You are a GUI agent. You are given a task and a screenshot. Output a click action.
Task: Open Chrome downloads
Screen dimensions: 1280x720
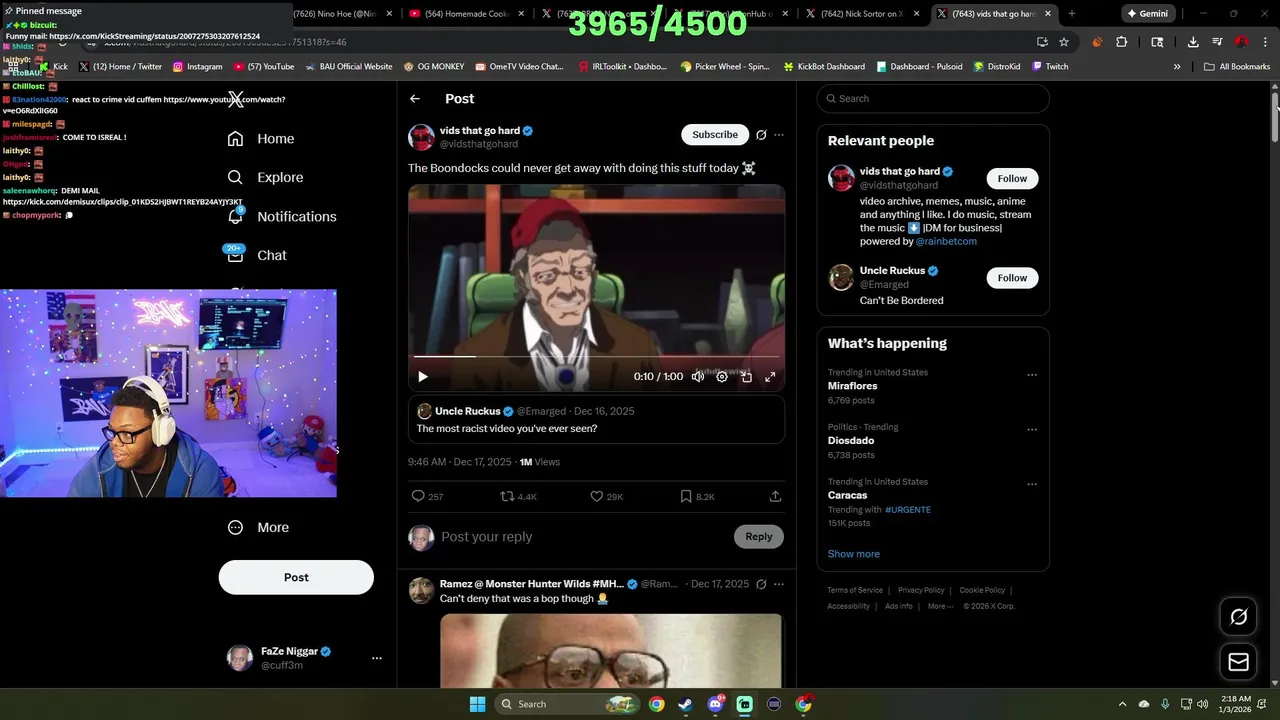coord(1193,42)
